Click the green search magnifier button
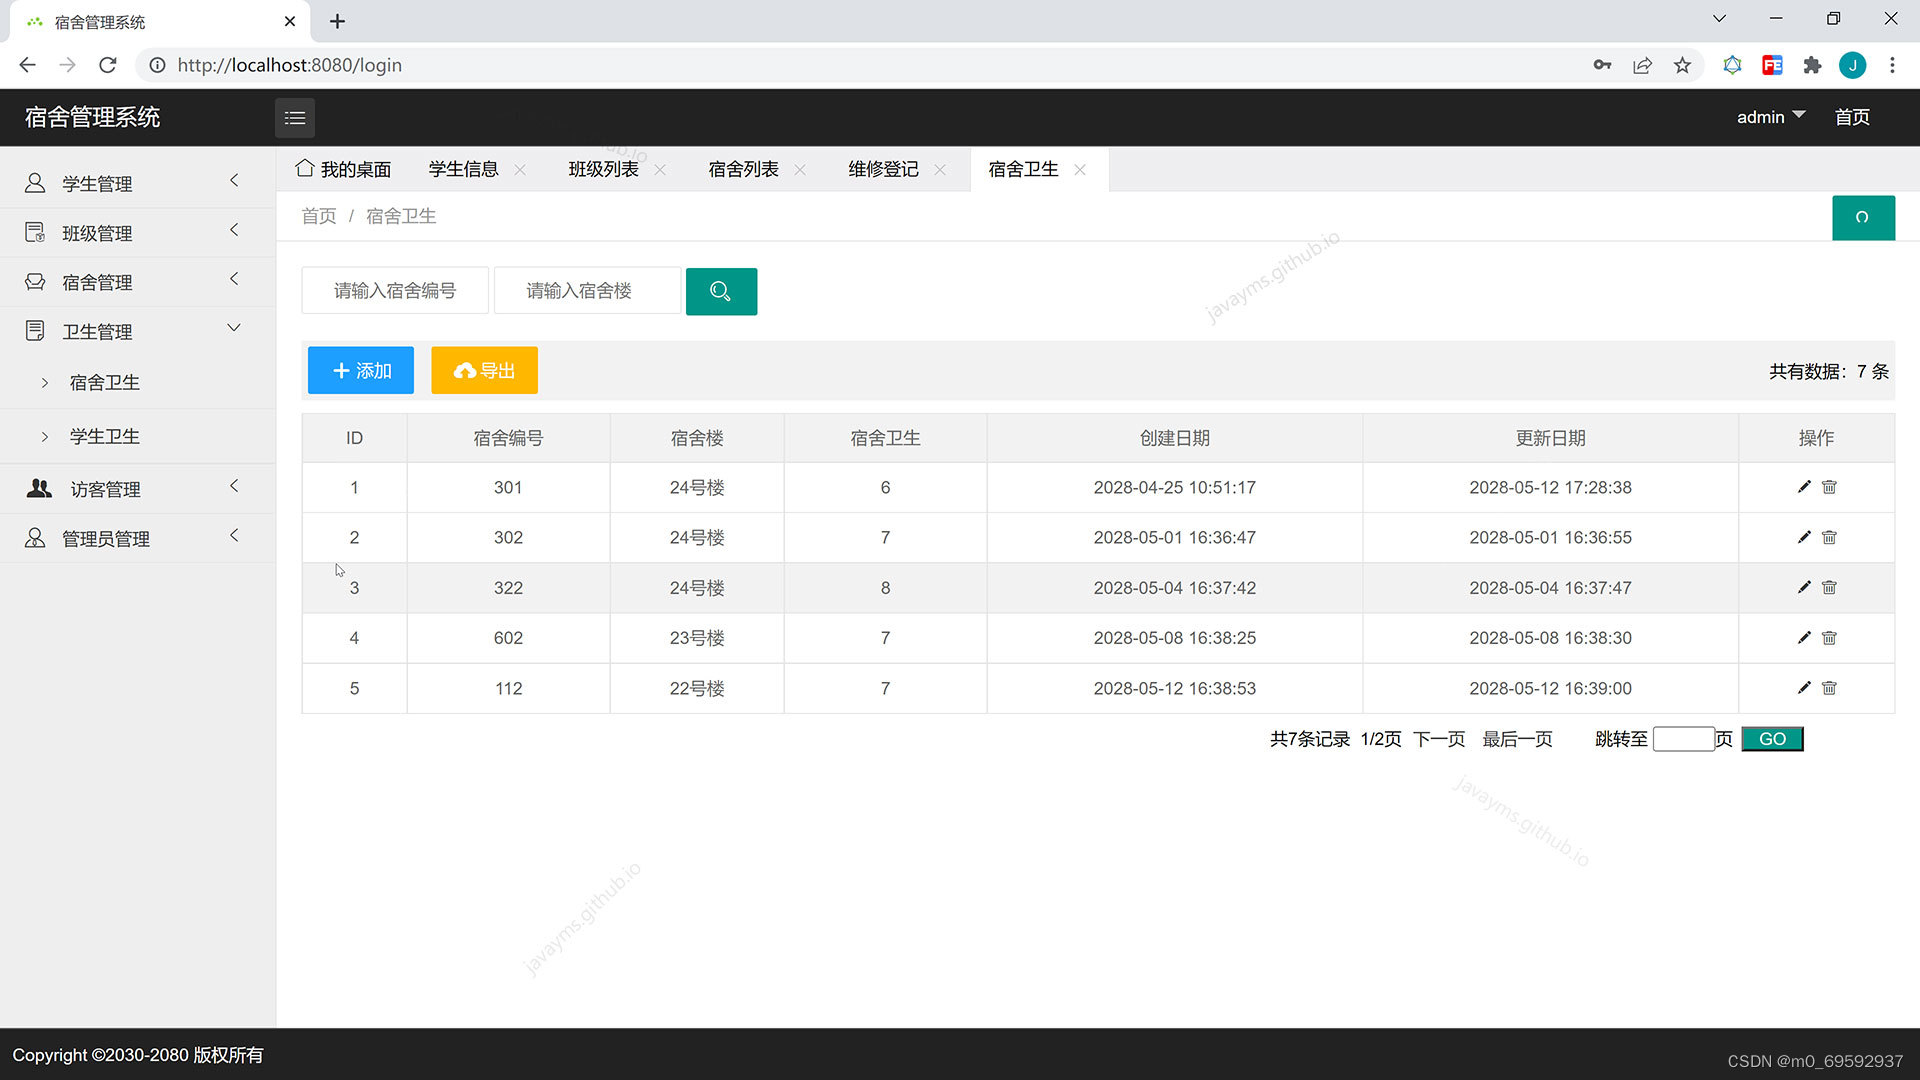This screenshot has width=1920, height=1080. (721, 291)
